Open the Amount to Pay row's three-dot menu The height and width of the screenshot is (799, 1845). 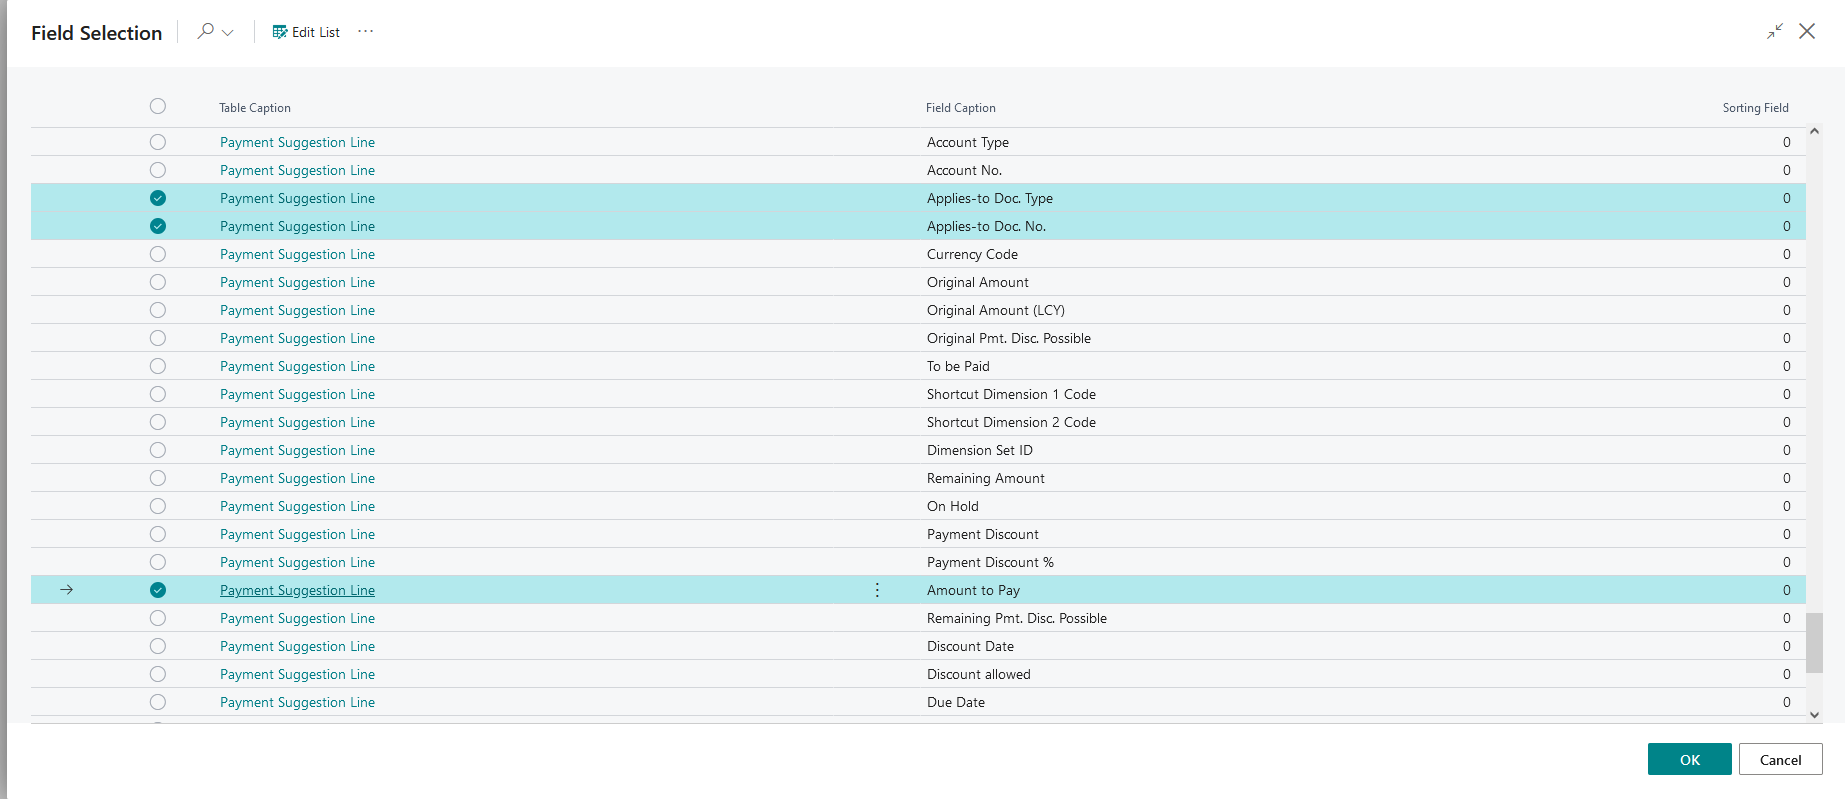(877, 590)
